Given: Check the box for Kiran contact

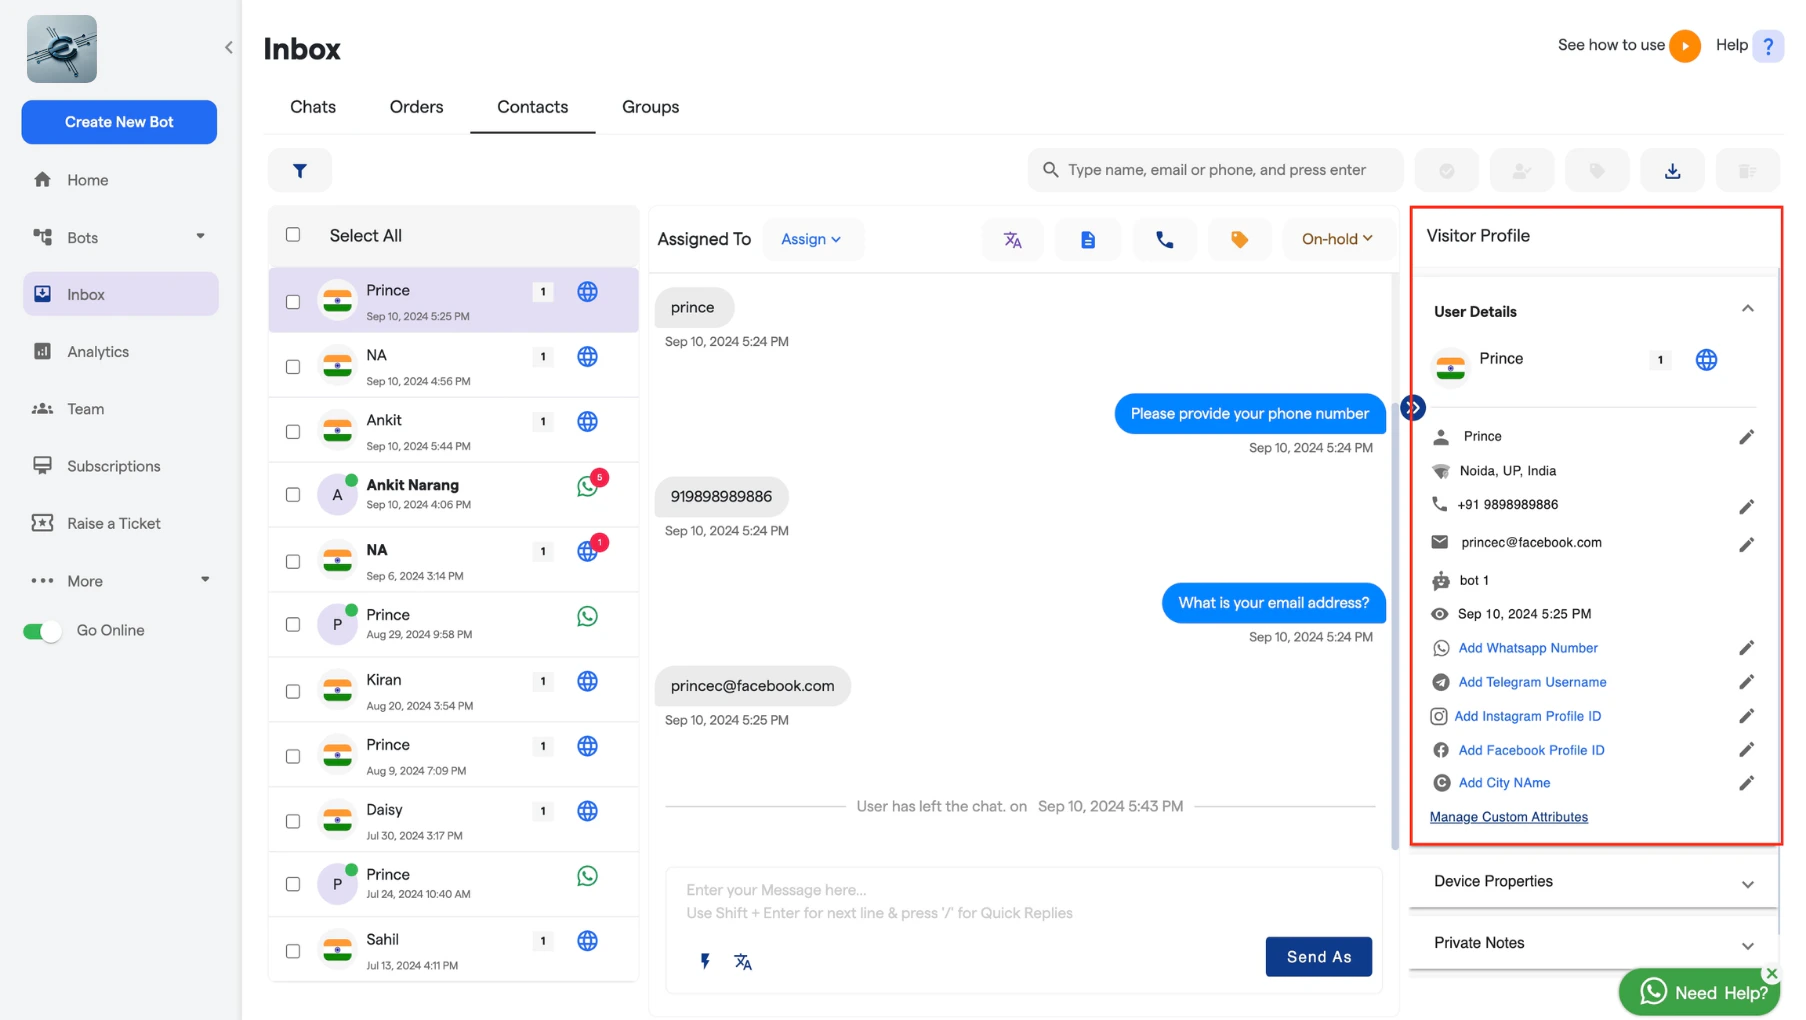Looking at the screenshot, I should (293, 692).
